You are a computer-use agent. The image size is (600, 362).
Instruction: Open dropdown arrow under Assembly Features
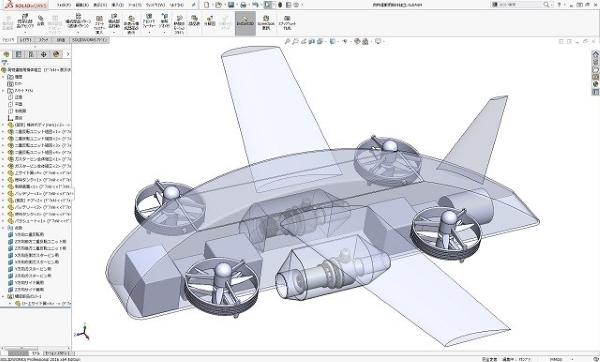(149, 33)
